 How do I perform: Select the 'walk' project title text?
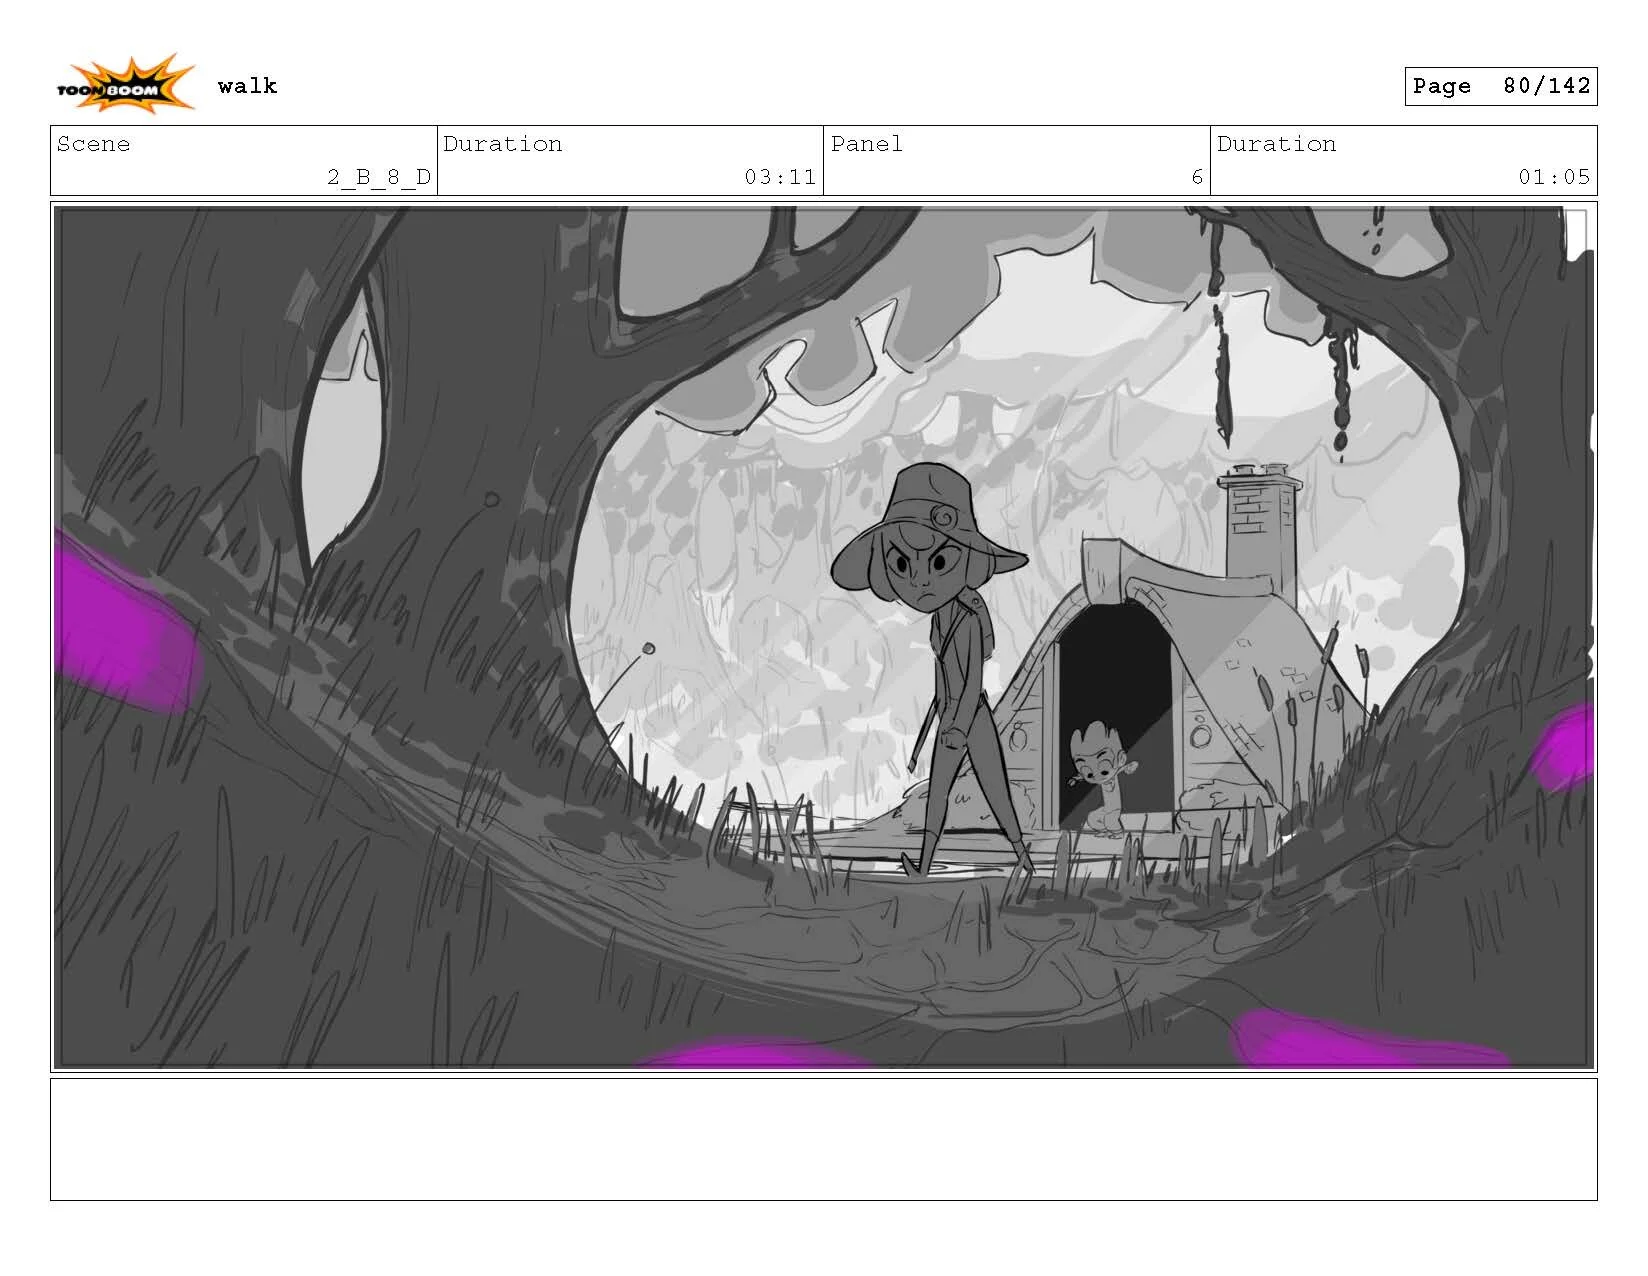pos(247,86)
